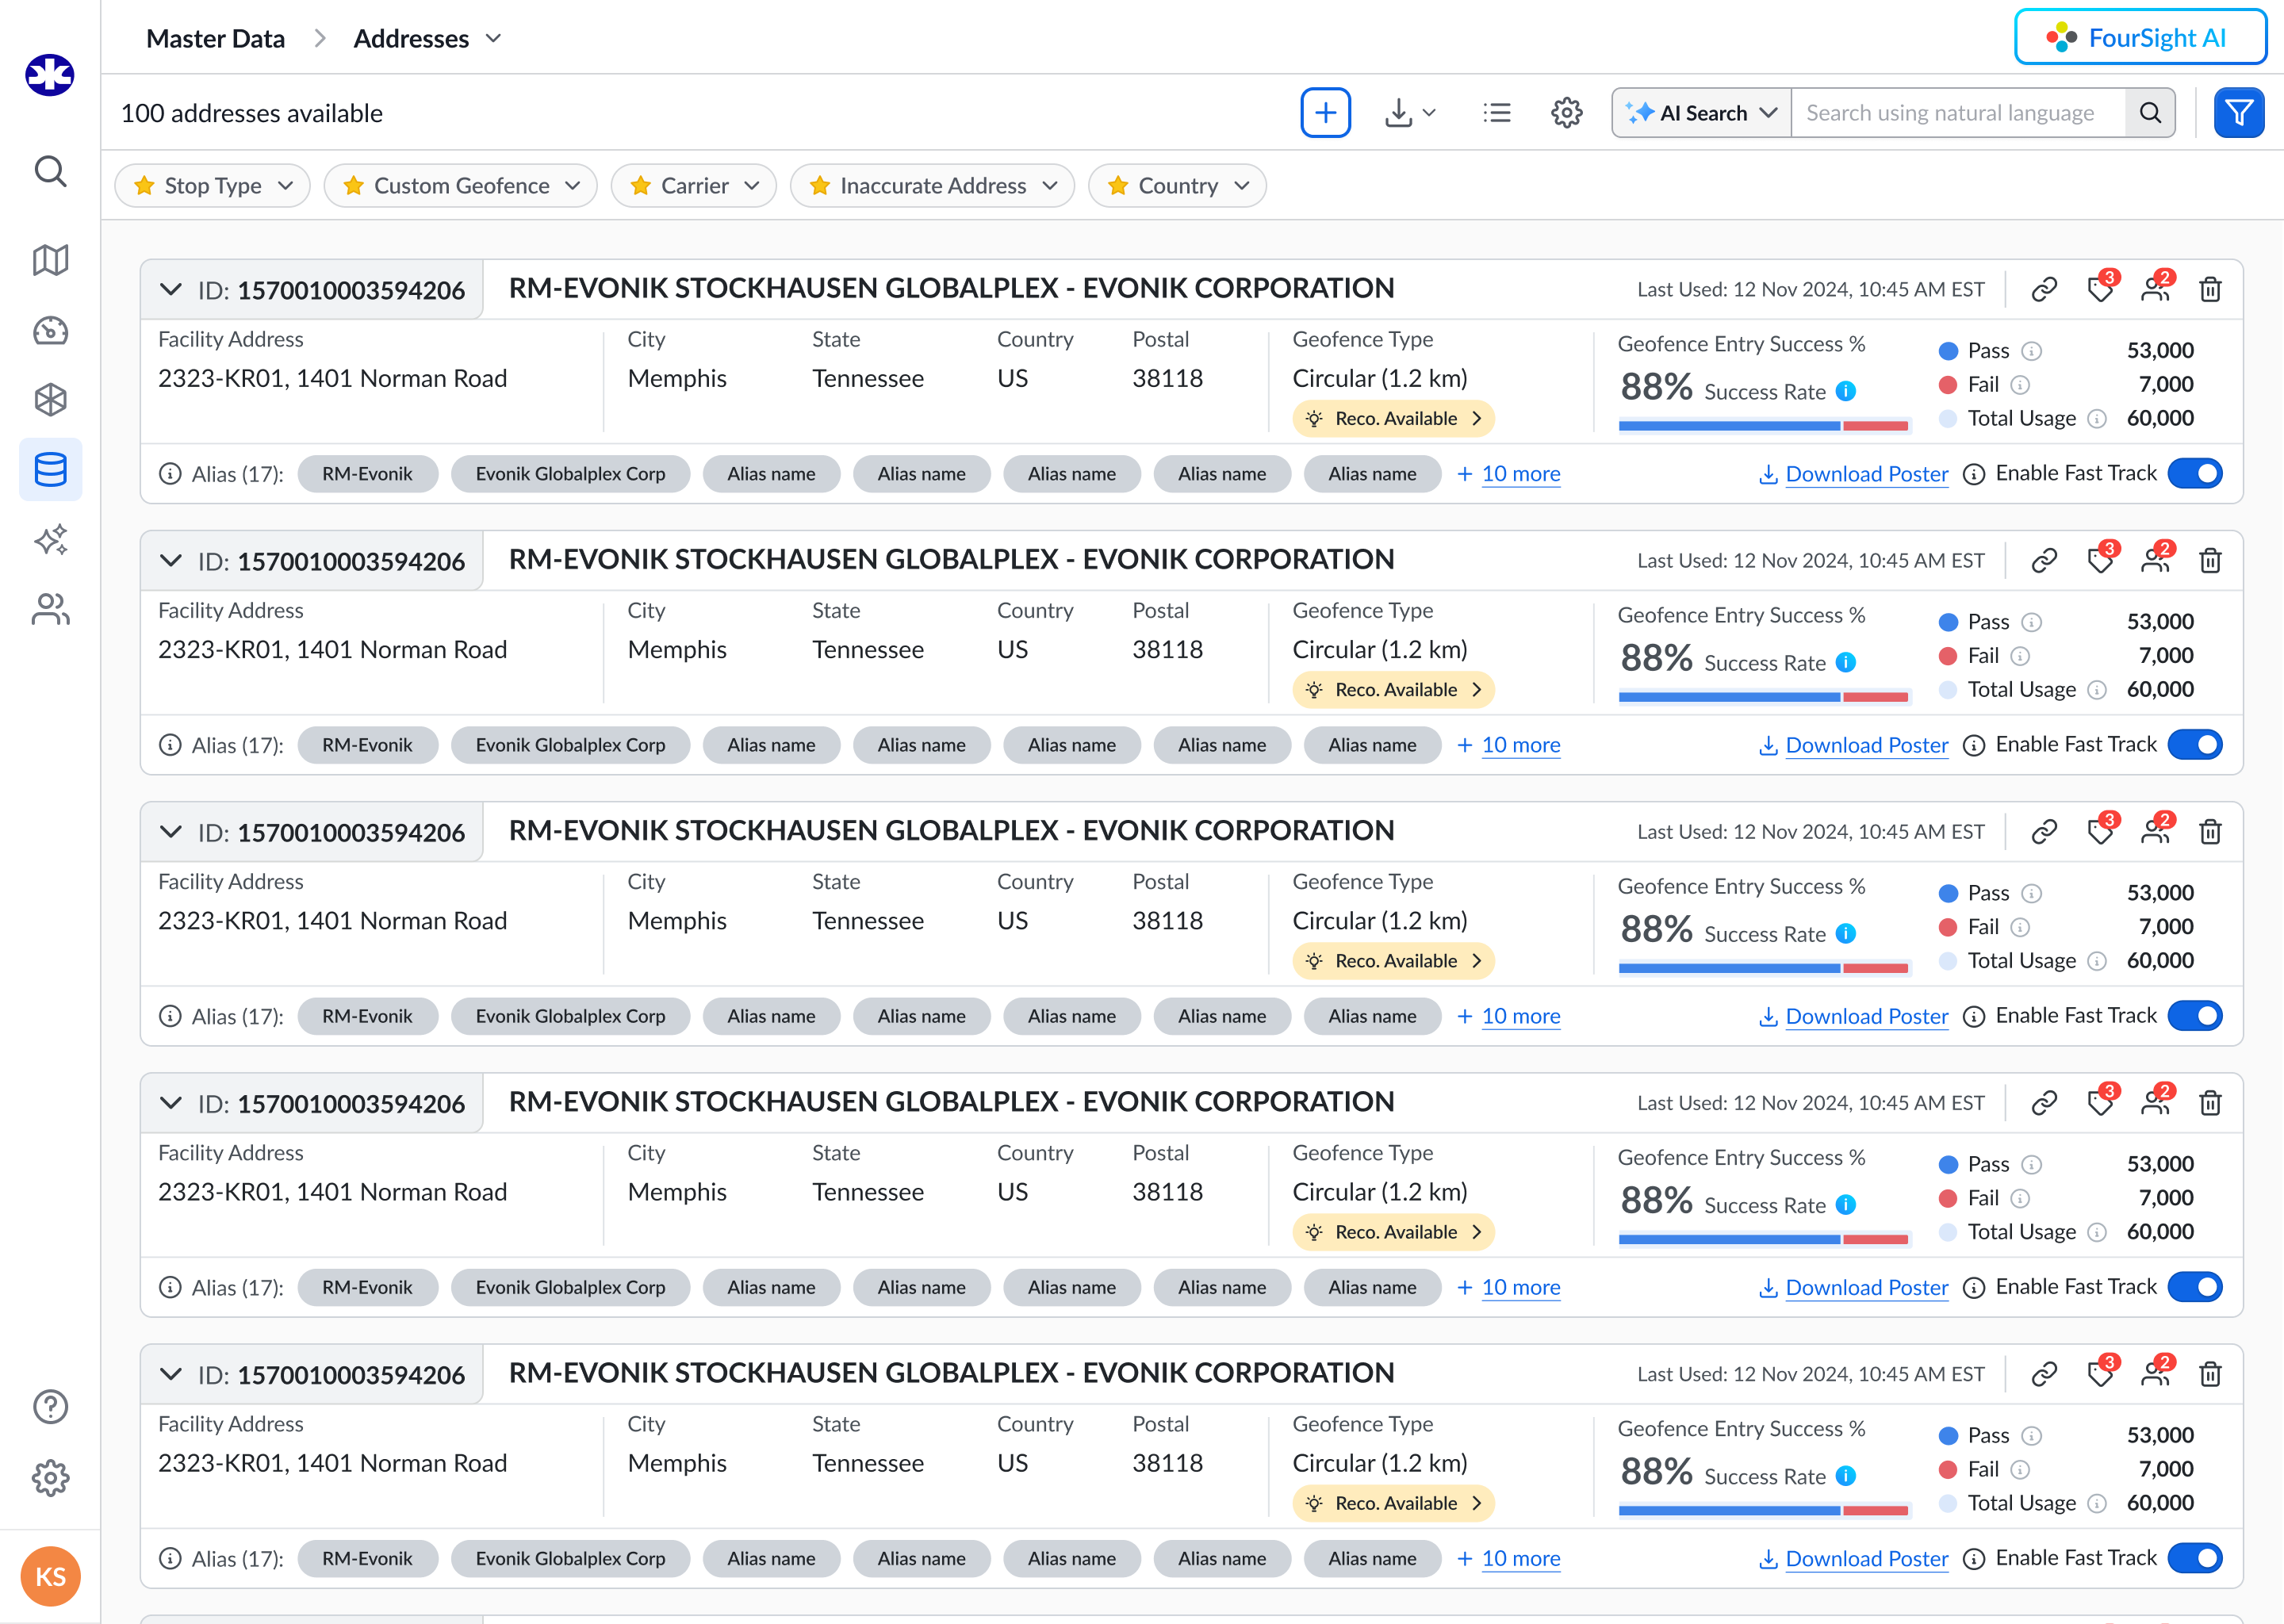Open the download options dropdown in toolbar
Image resolution: width=2284 pixels, height=1624 pixels.
[x=1410, y=113]
